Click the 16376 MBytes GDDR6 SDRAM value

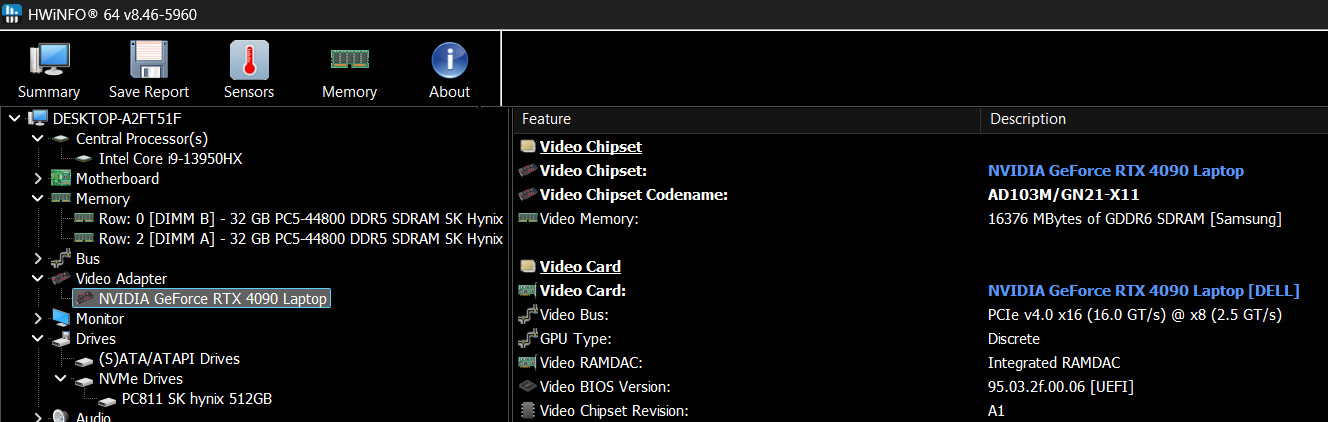pyautogui.click(x=1135, y=219)
